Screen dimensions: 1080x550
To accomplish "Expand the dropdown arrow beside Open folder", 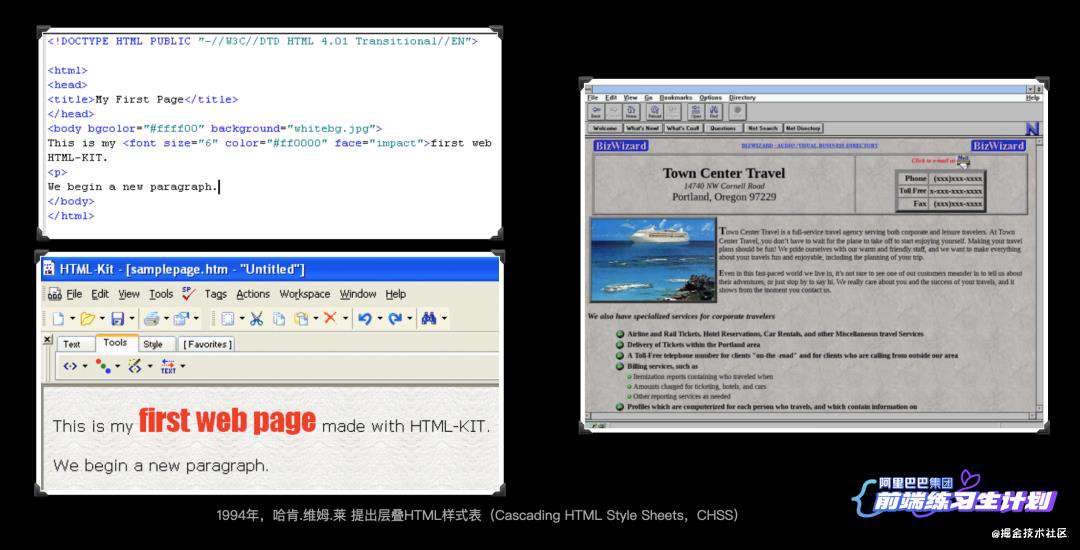I will (103, 319).
